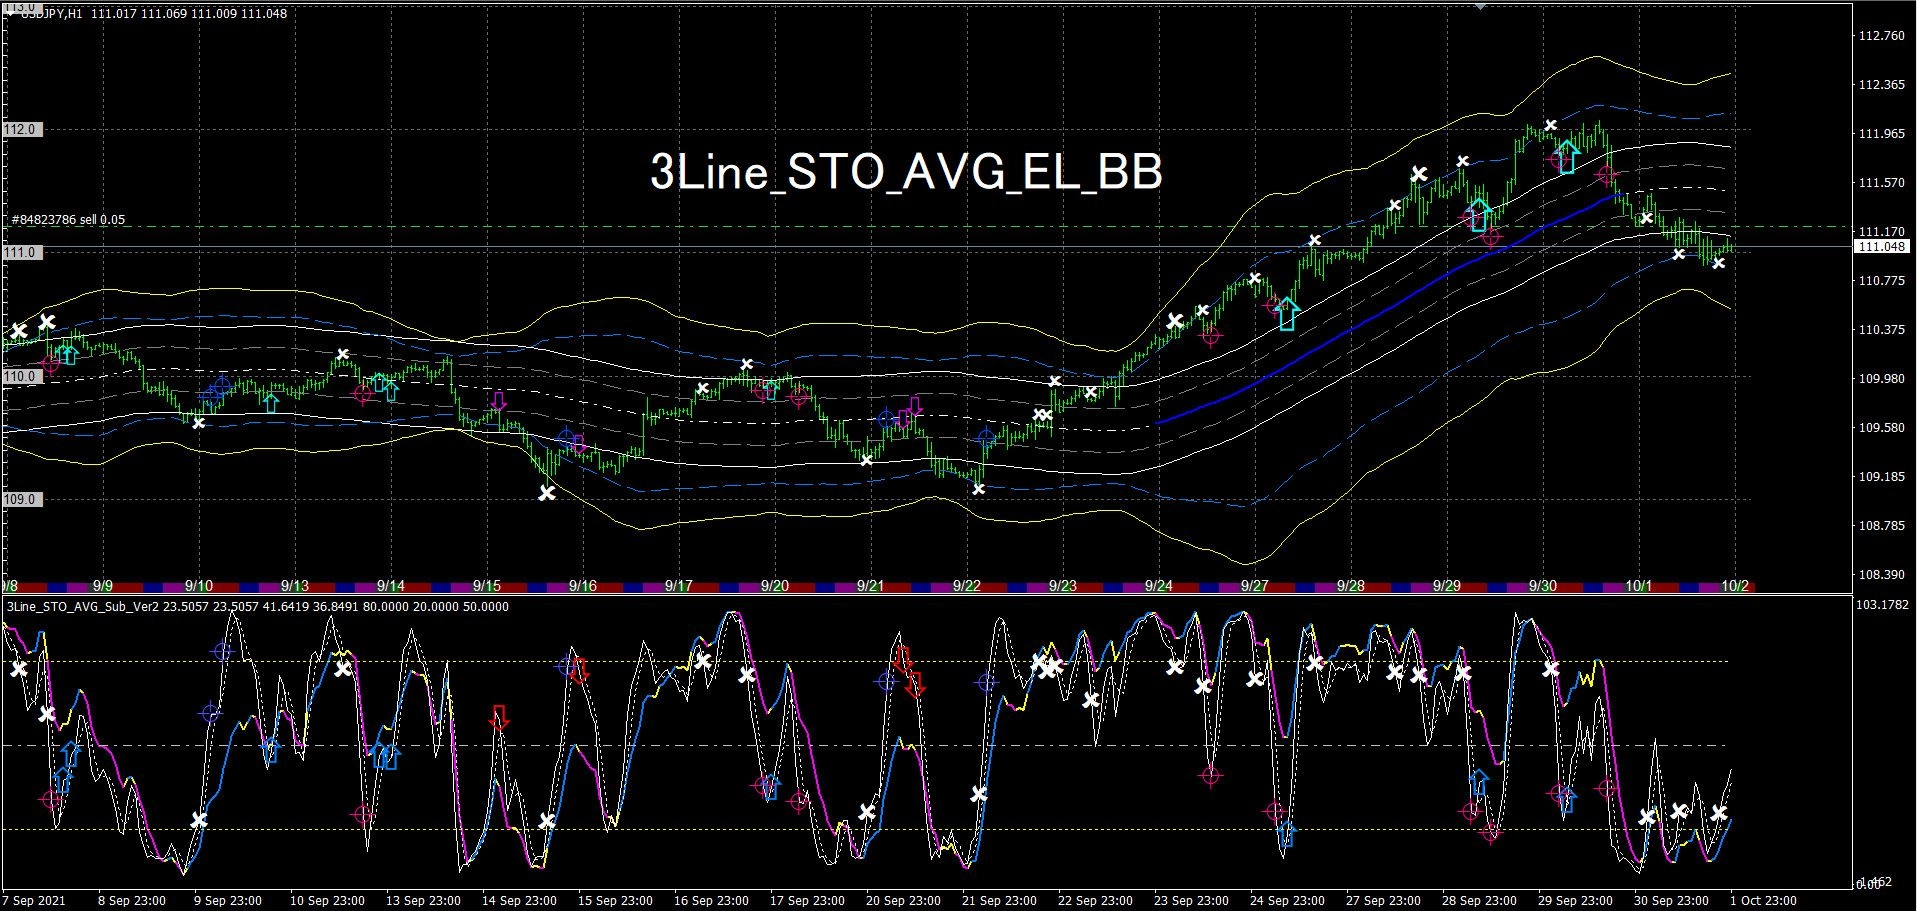1918x911 pixels.
Task: Click the 9/22 date marker on session bar
Action: click(x=967, y=586)
